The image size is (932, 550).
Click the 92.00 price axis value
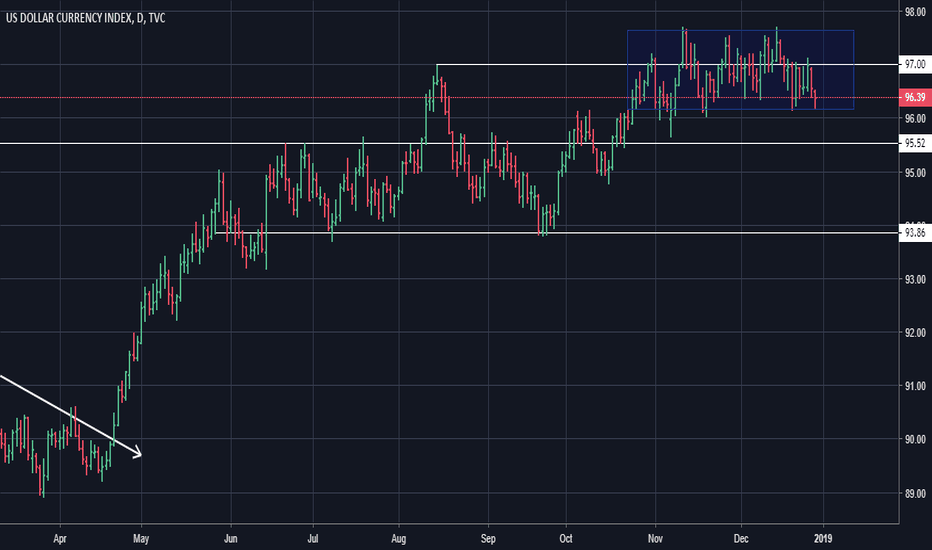click(915, 333)
